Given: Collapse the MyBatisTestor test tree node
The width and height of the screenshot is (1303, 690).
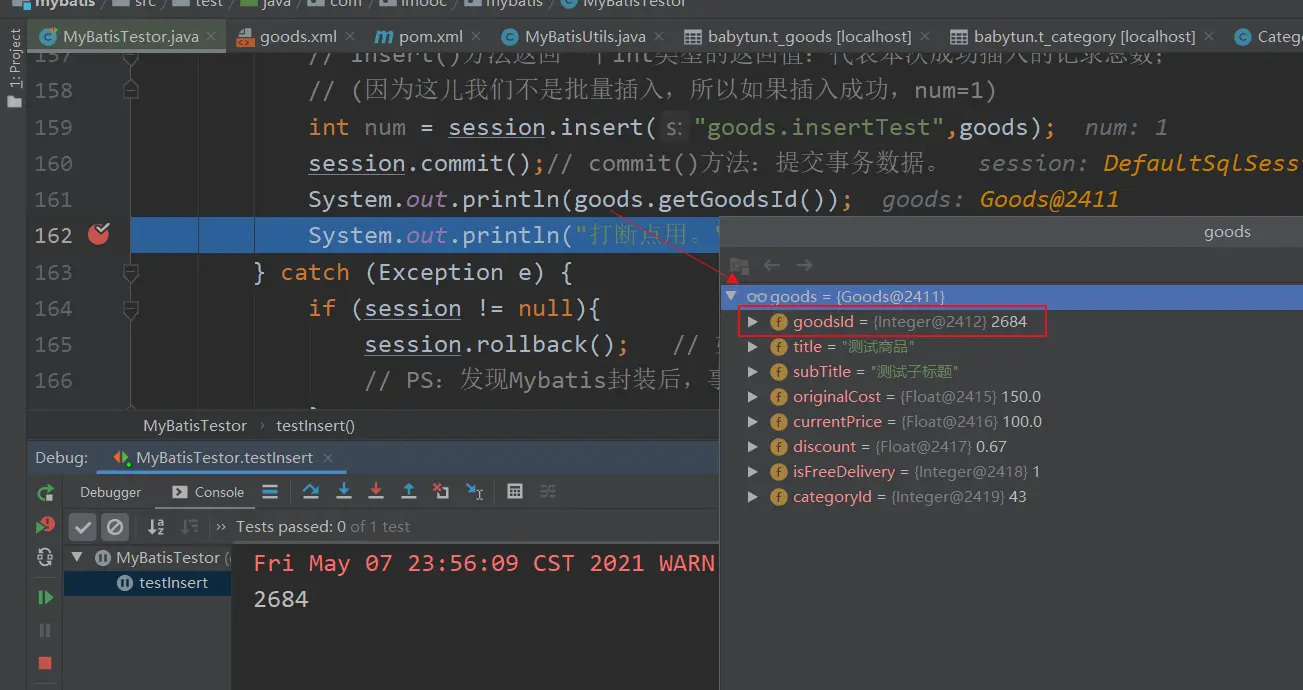Looking at the screenshot, I should point(78,558).
